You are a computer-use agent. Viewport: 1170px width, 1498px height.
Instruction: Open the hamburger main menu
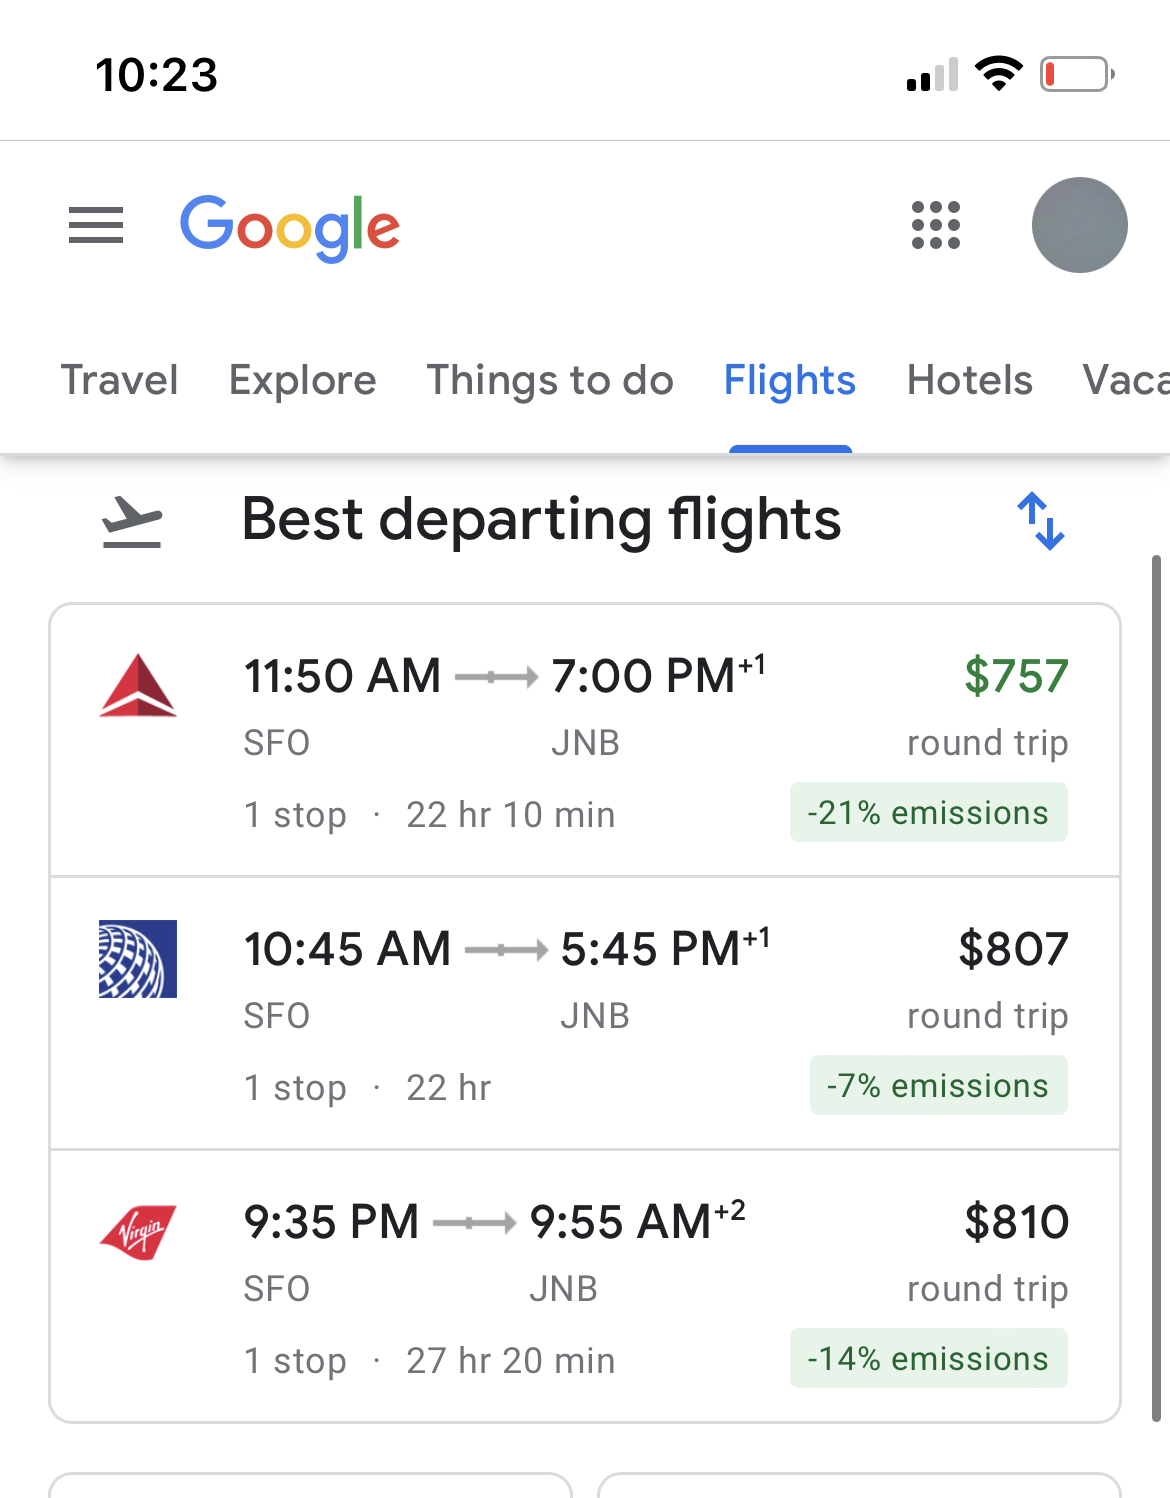pyautogui.click(x=96, y=225)
